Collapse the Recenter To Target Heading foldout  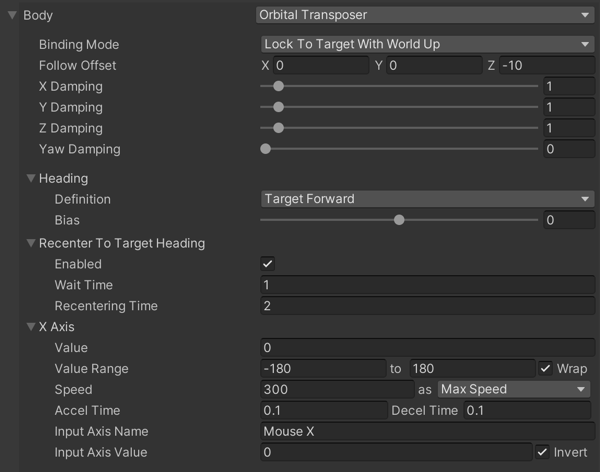(31, 243)
